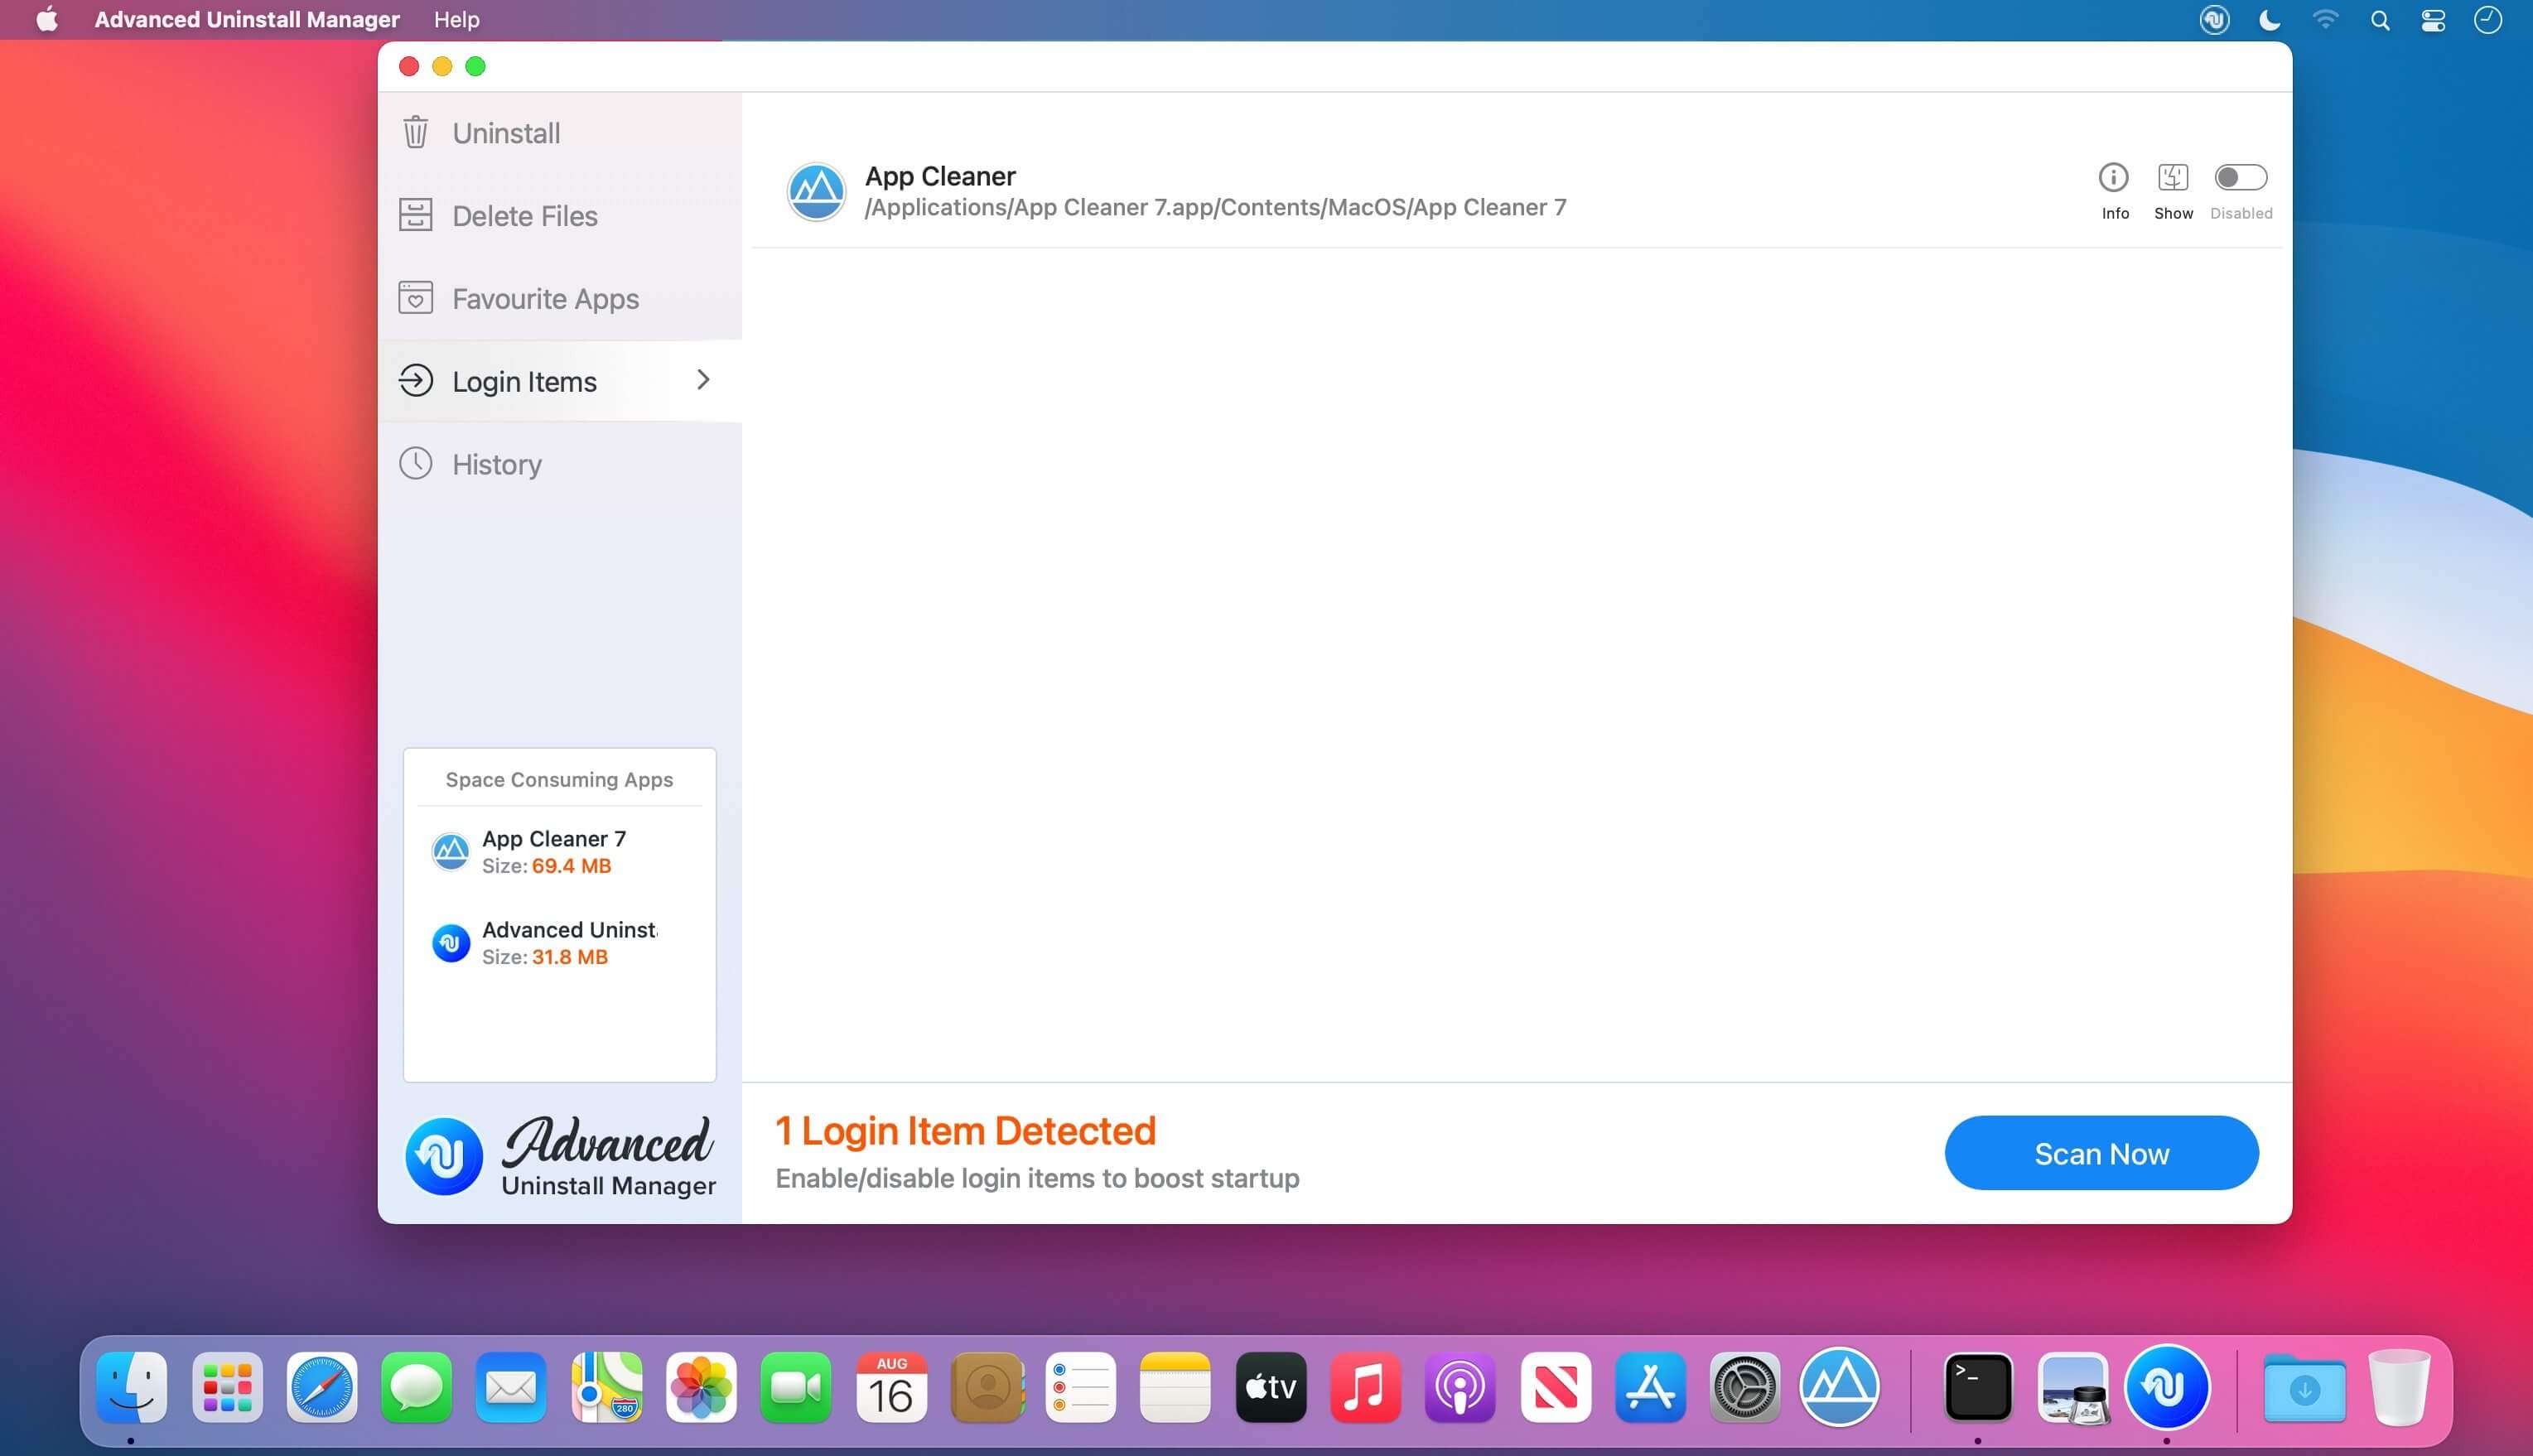Viewport: 2533px width, 1456px height.
Task: Expand the Login Items chevron arrow
Action: pos(703,380)
